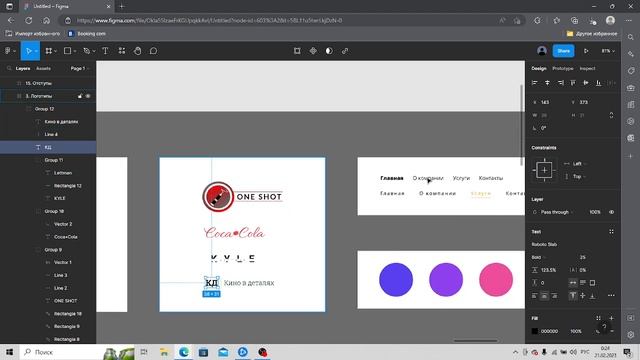Open the Resources tool in toolbar
Image resolution: width=640 pixels, height=360 pixels.
[x=122, y=51]
